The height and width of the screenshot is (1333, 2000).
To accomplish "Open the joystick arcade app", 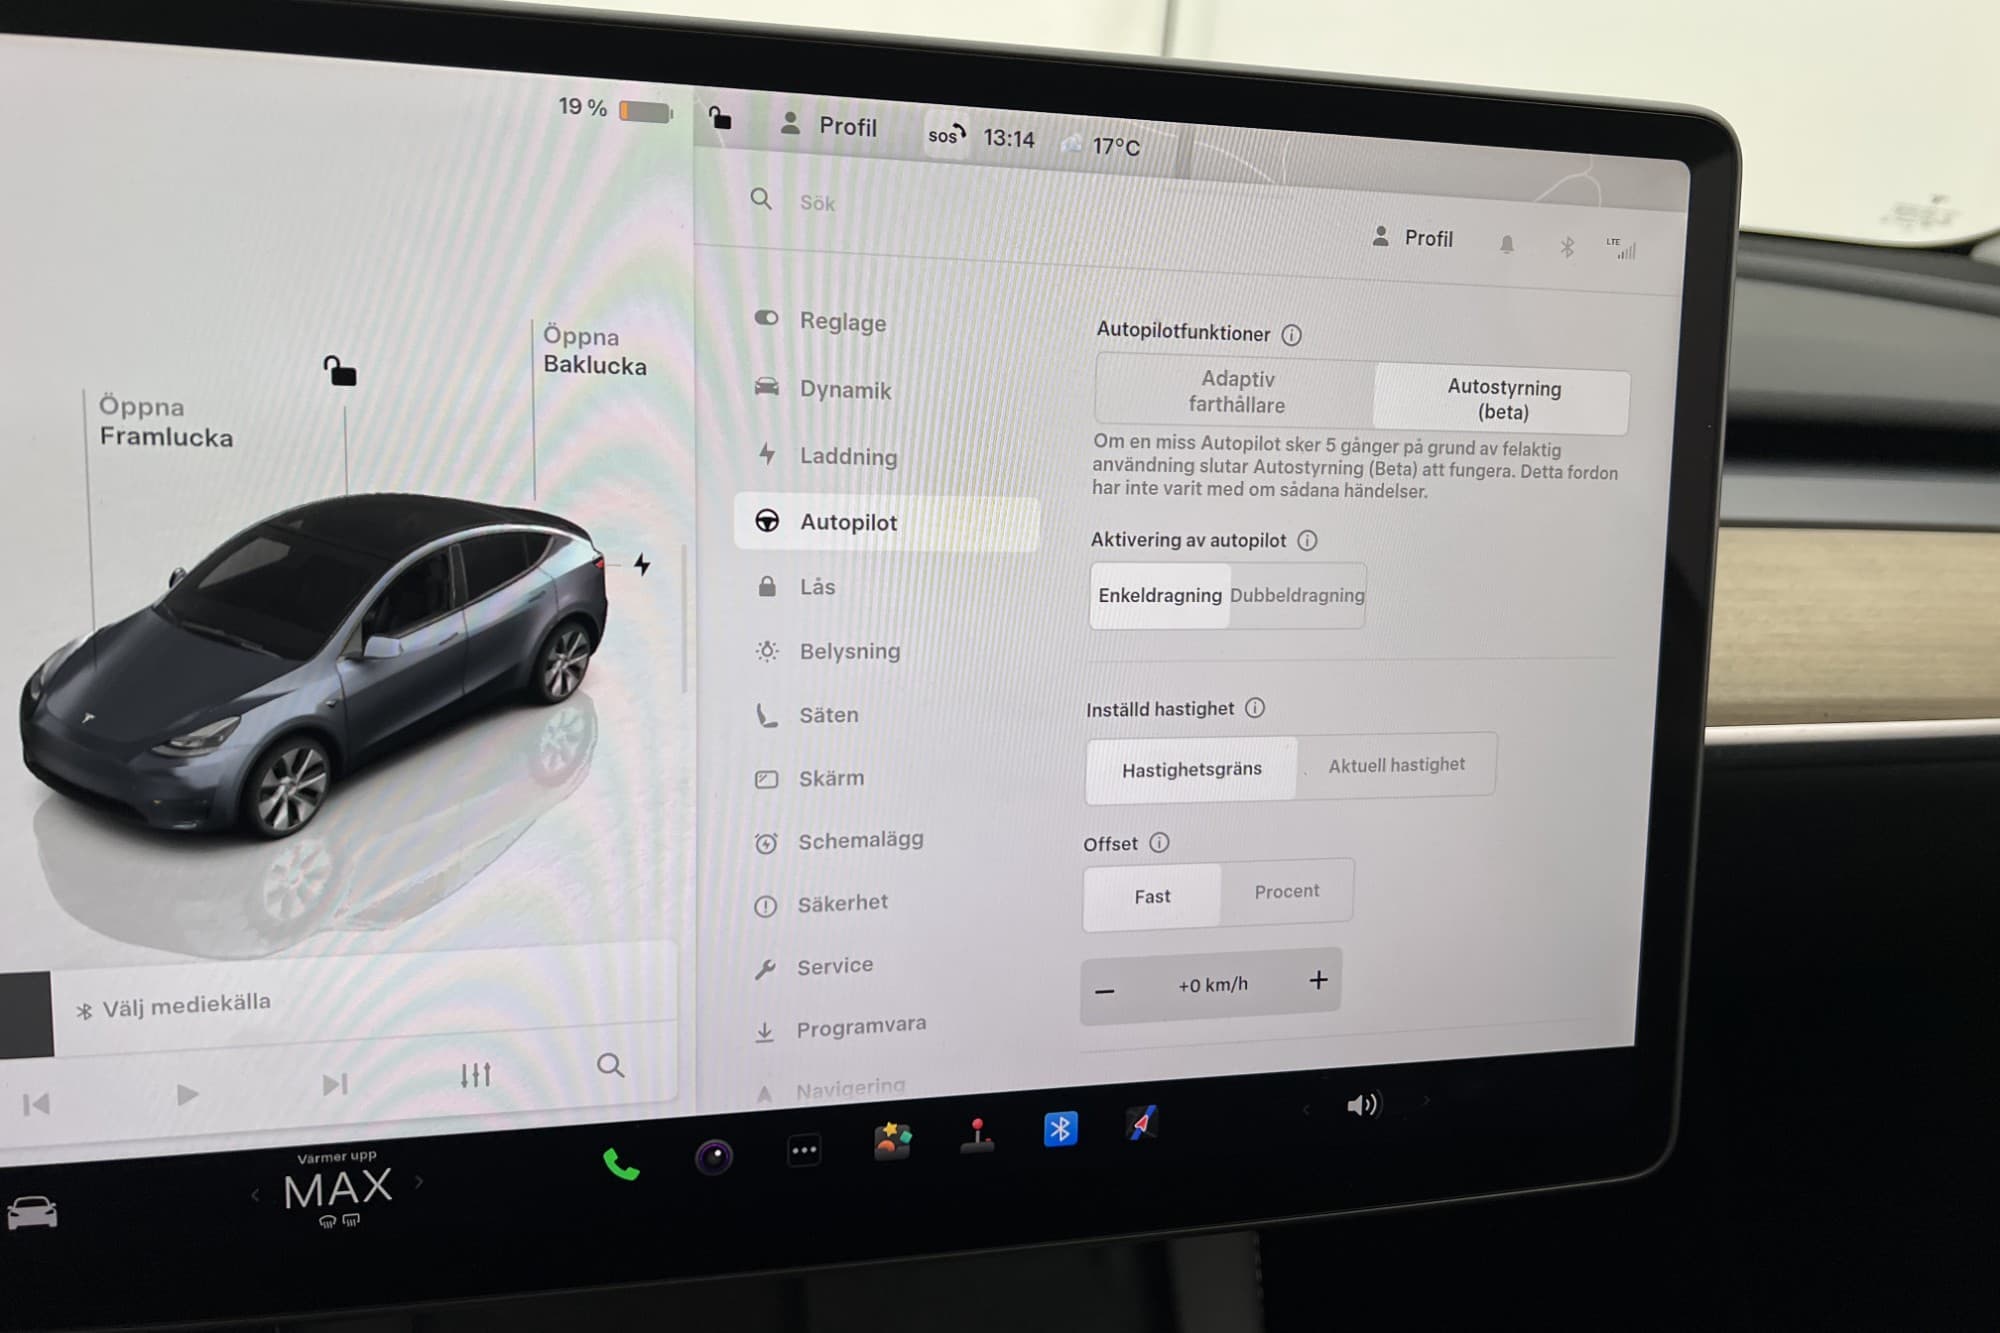I will tap(977, 1136).
